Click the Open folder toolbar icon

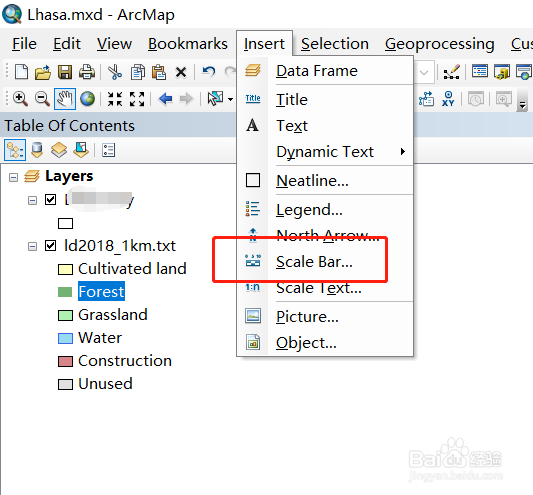pos(43,72)
